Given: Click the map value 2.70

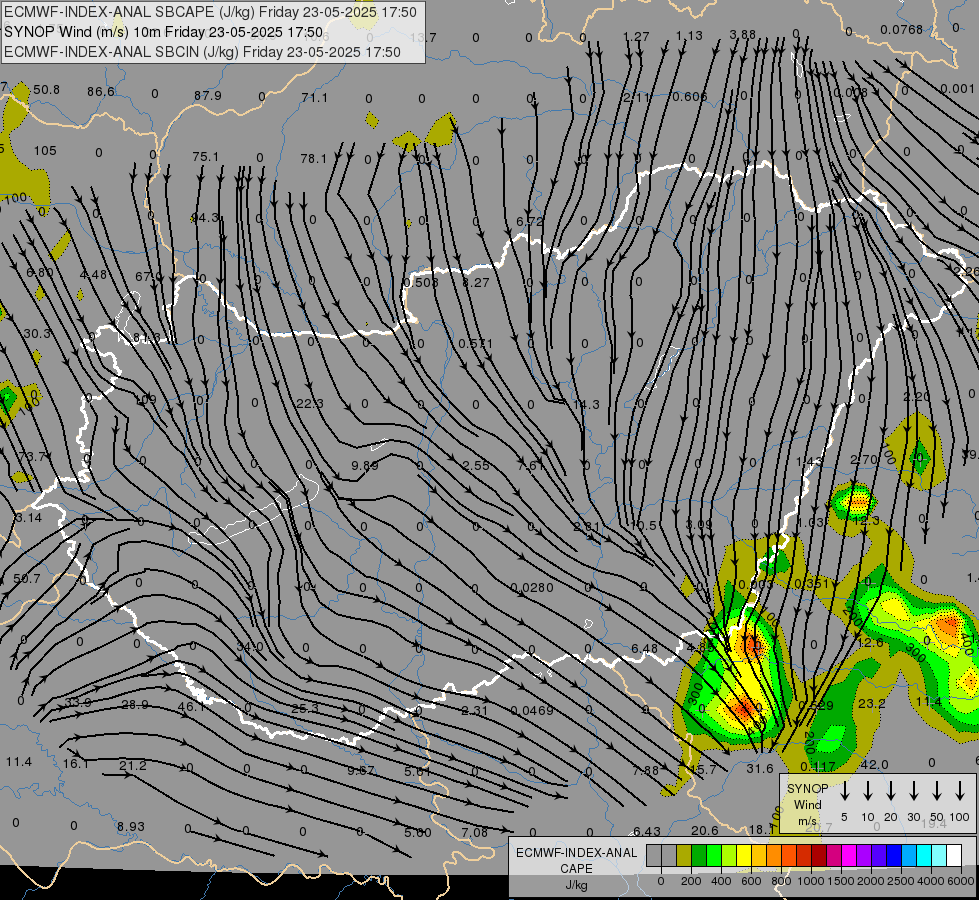Looking at the screenshot, I should point(863,460).
